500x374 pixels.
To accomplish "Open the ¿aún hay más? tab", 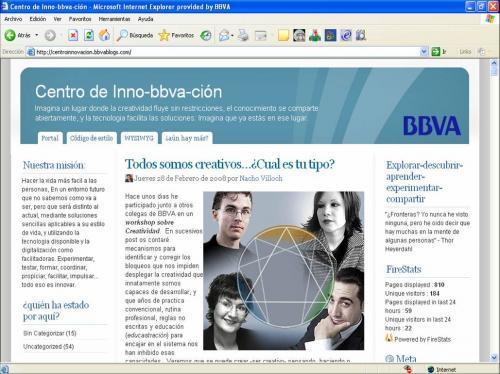I will 187,138.
